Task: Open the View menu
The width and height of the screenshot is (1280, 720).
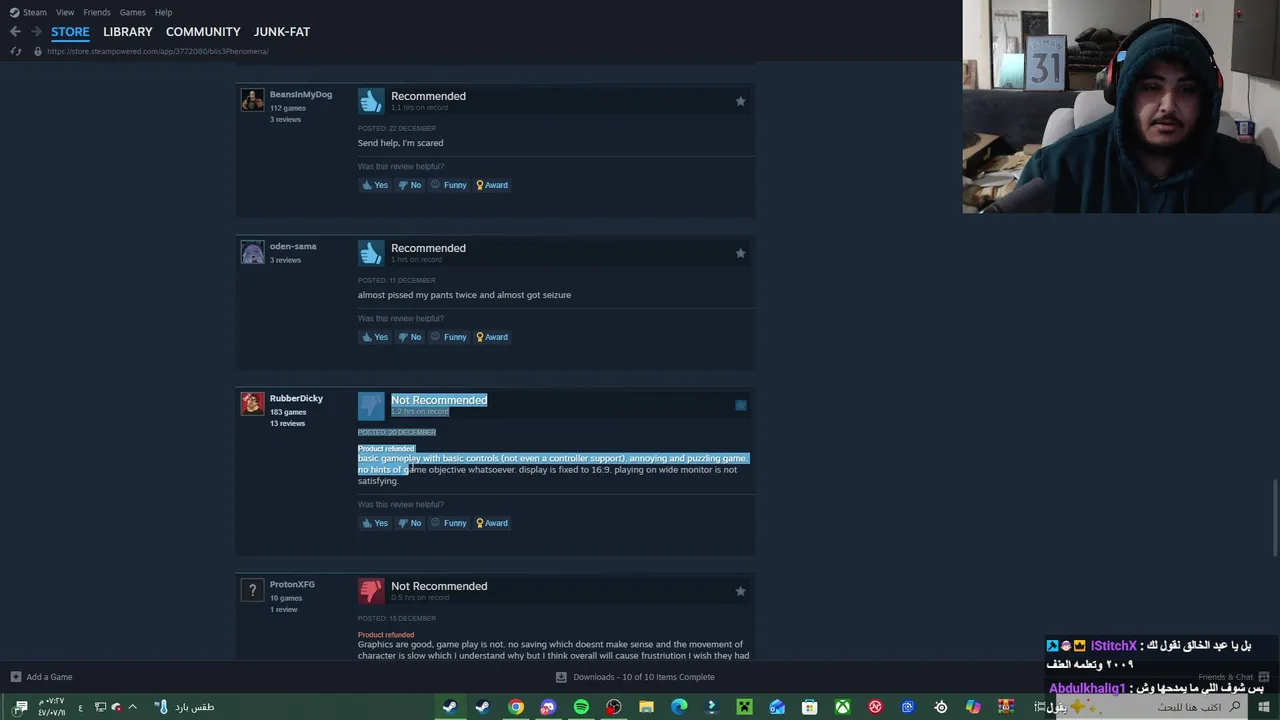Action: click(x=65, y=12)
